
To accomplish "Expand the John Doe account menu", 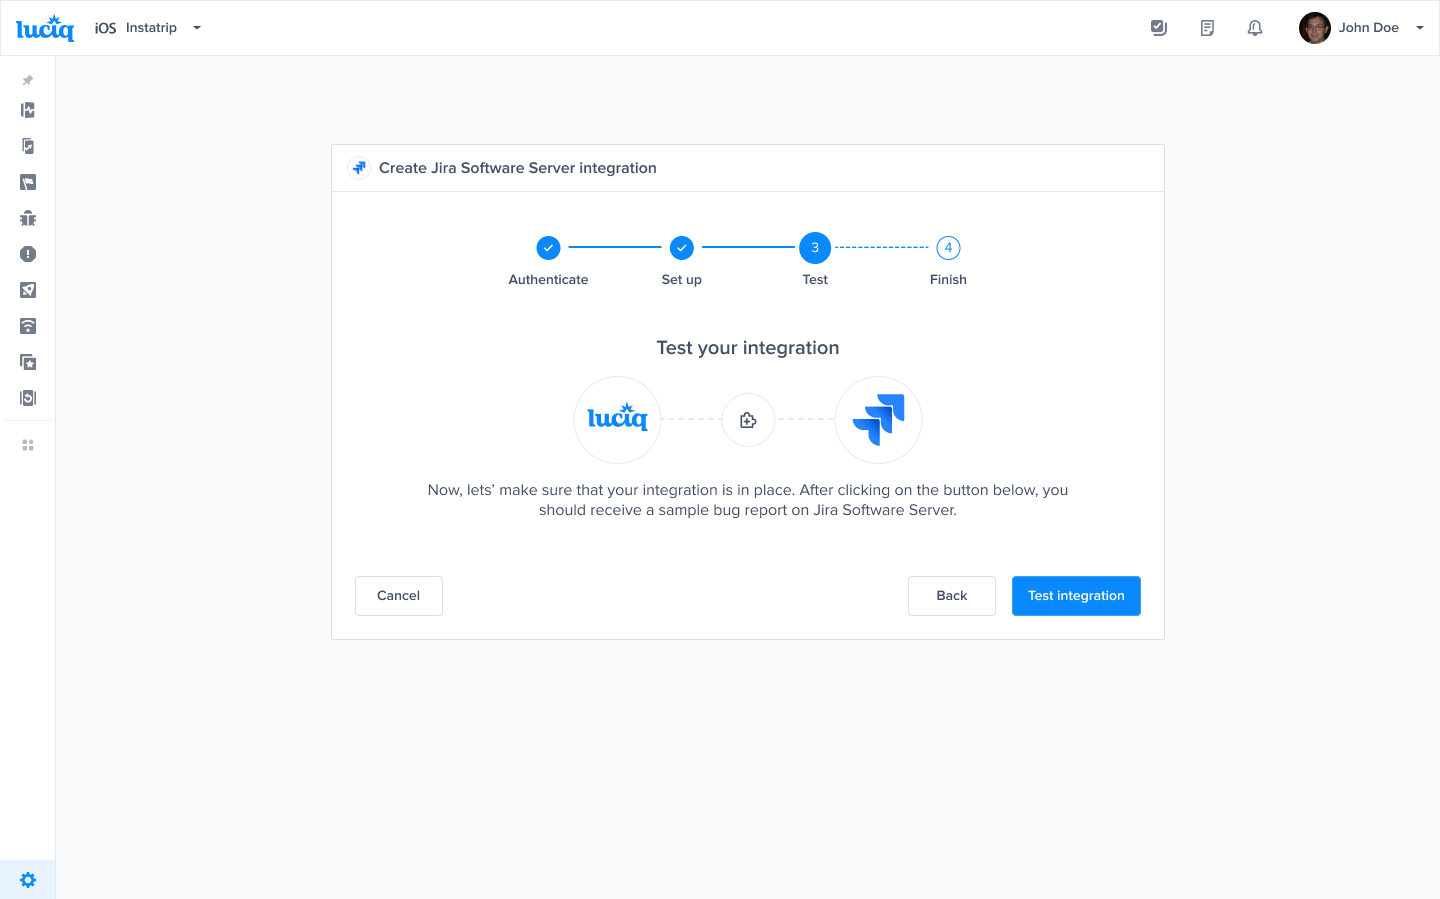I will (1365, 27).
